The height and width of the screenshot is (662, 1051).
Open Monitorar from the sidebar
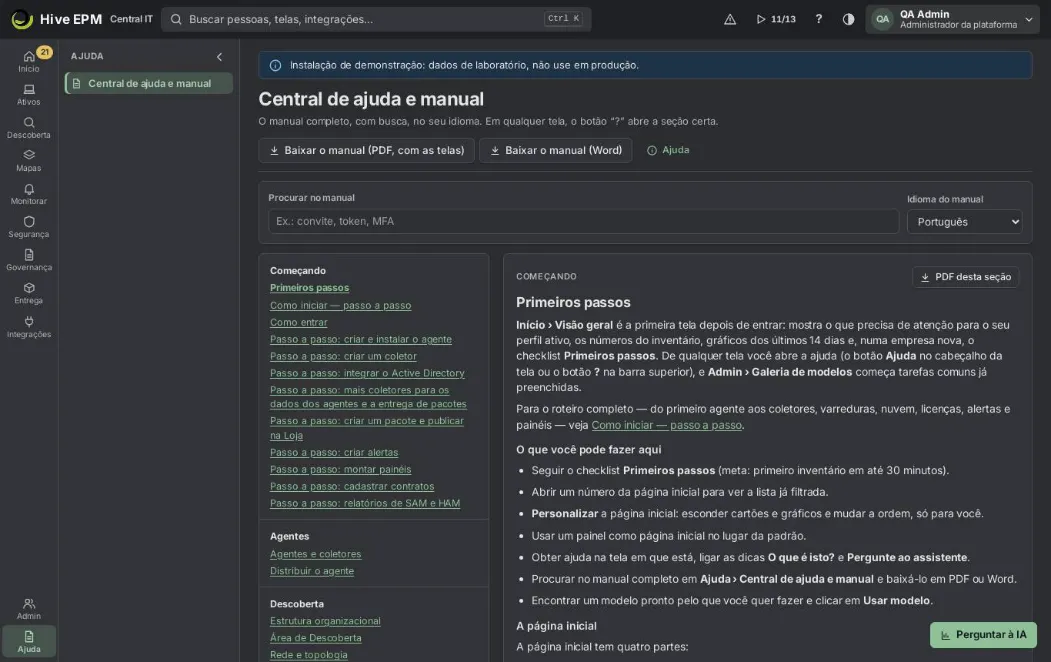coord(29,194)
